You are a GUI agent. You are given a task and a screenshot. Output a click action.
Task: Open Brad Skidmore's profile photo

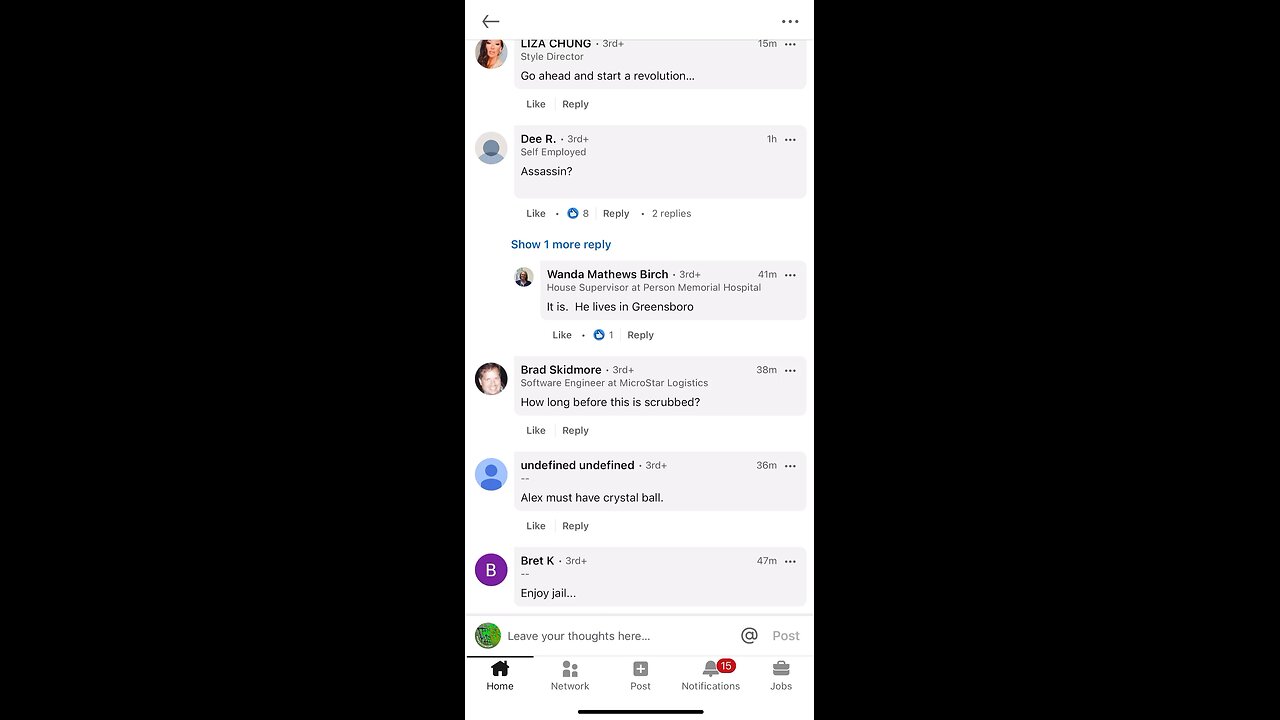point(491,378)
